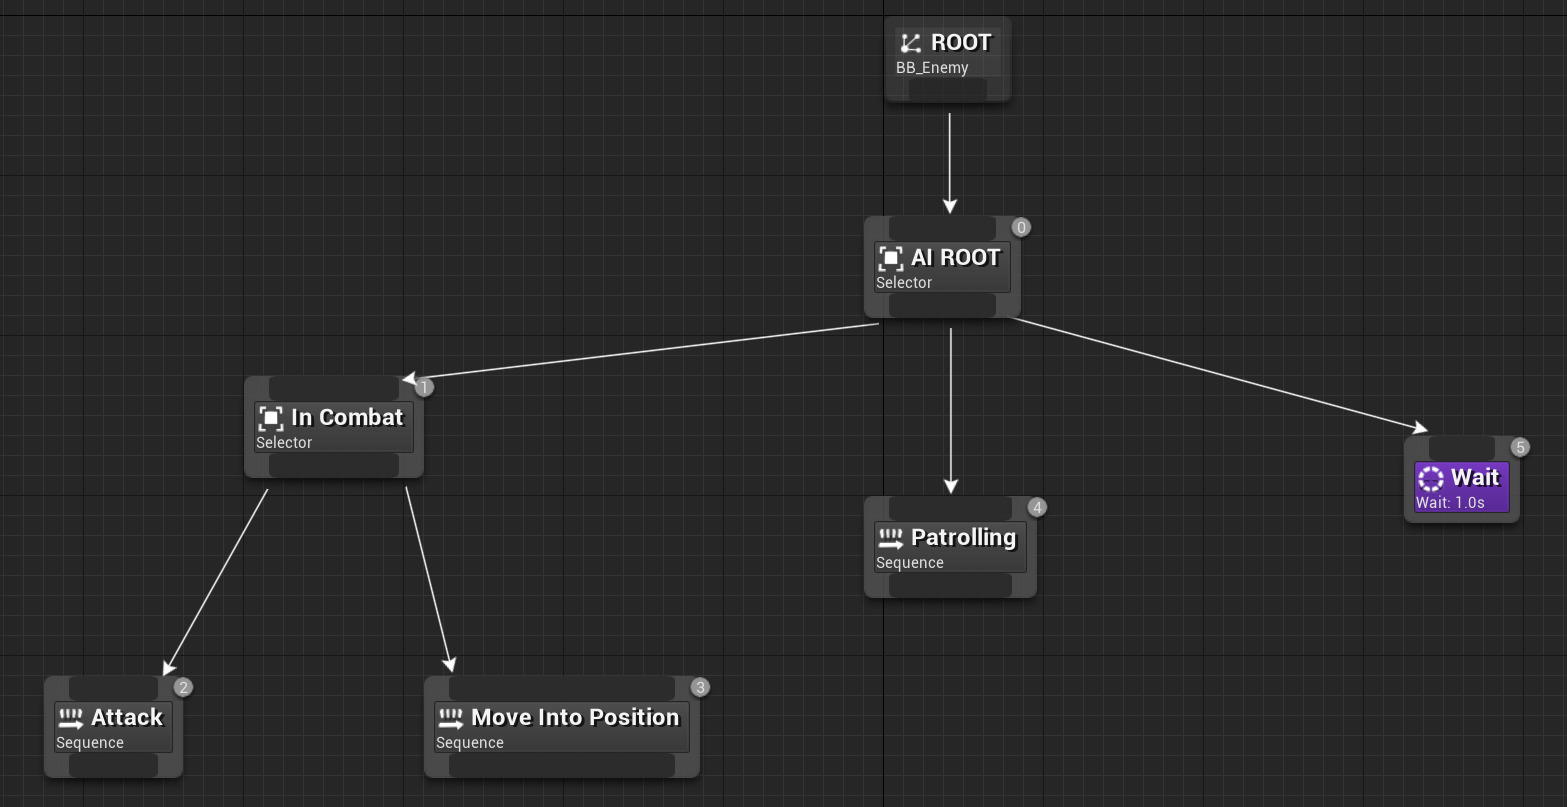Click the purple Wait: 1.0s task node

(x=1460, y=487)
